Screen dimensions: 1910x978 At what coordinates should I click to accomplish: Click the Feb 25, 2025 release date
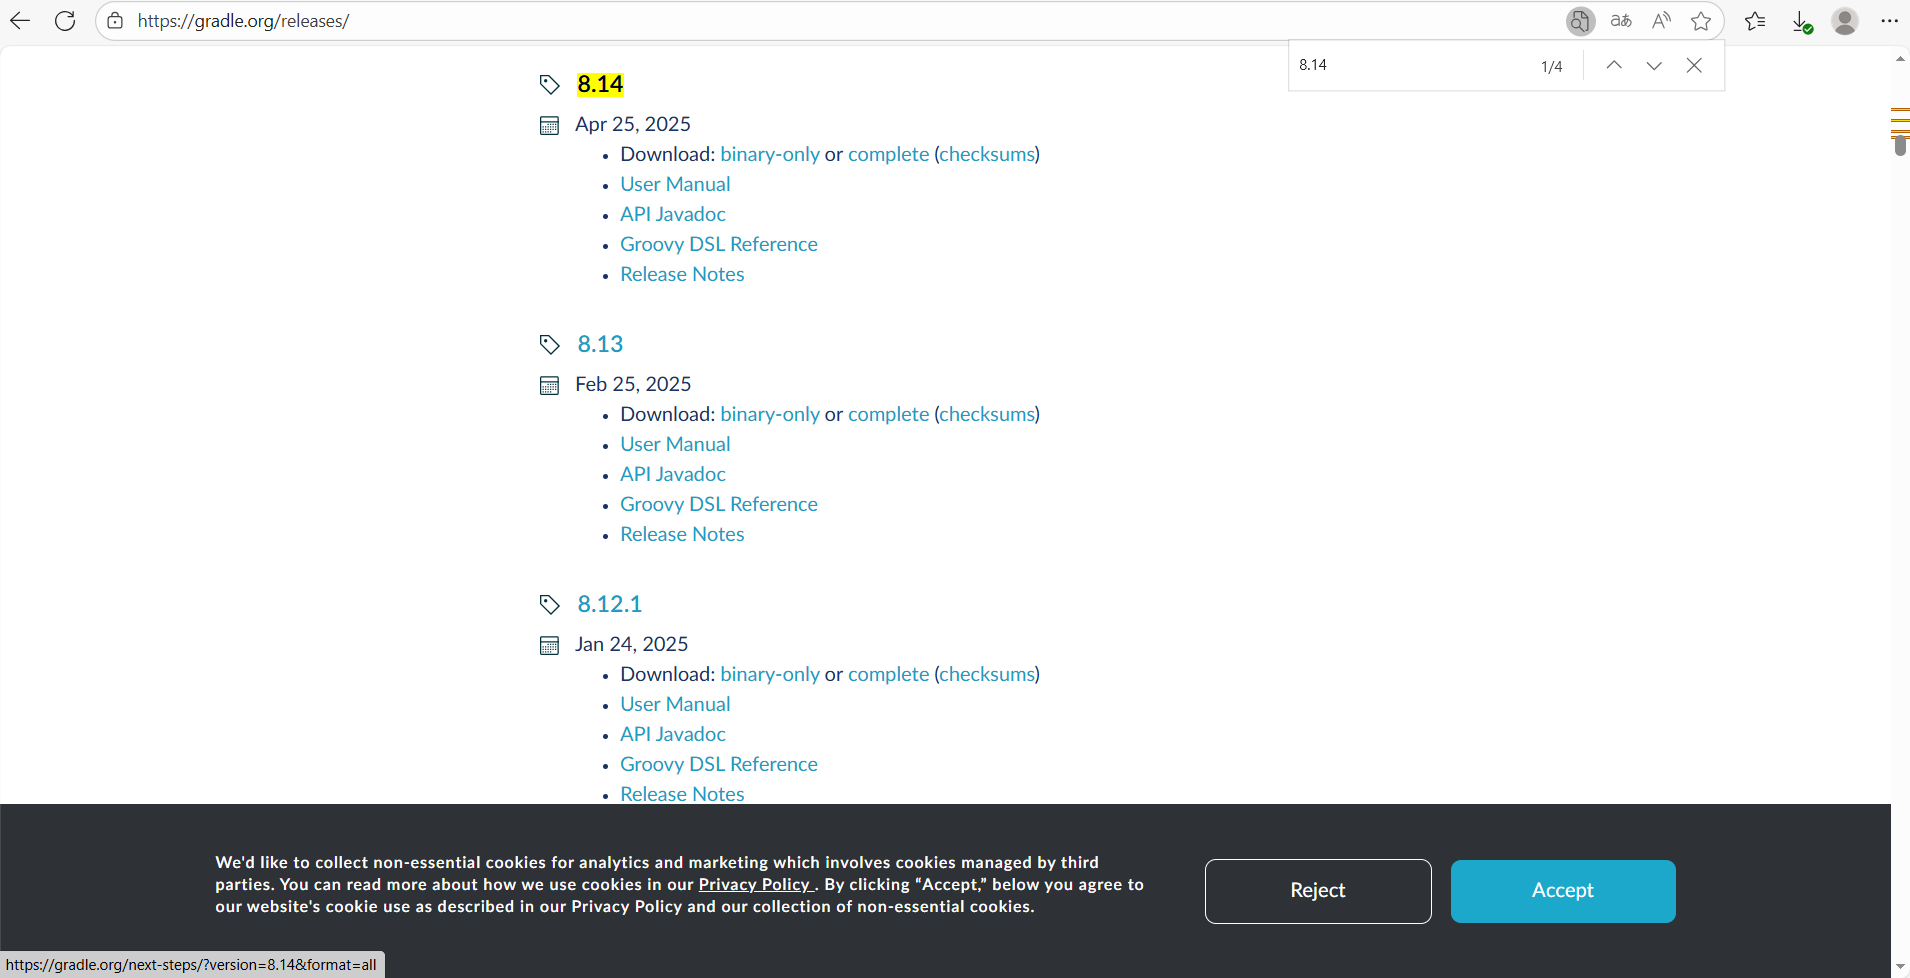633,384
